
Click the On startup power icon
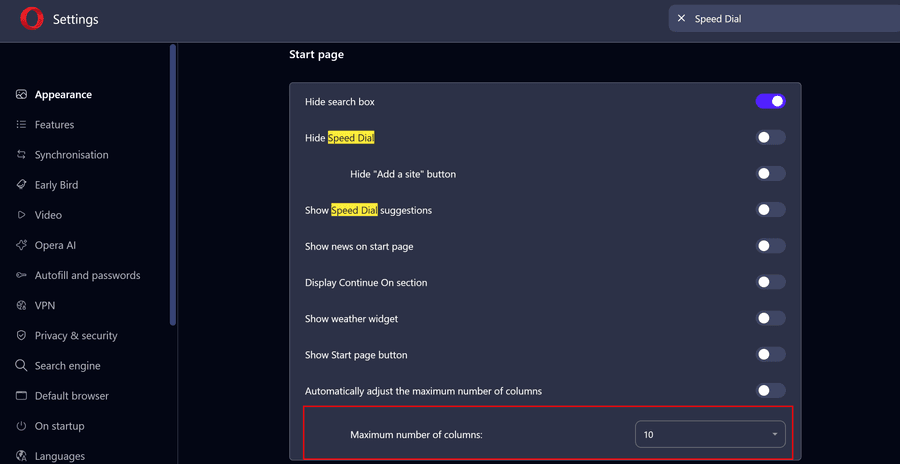click(x=21, y=426)
